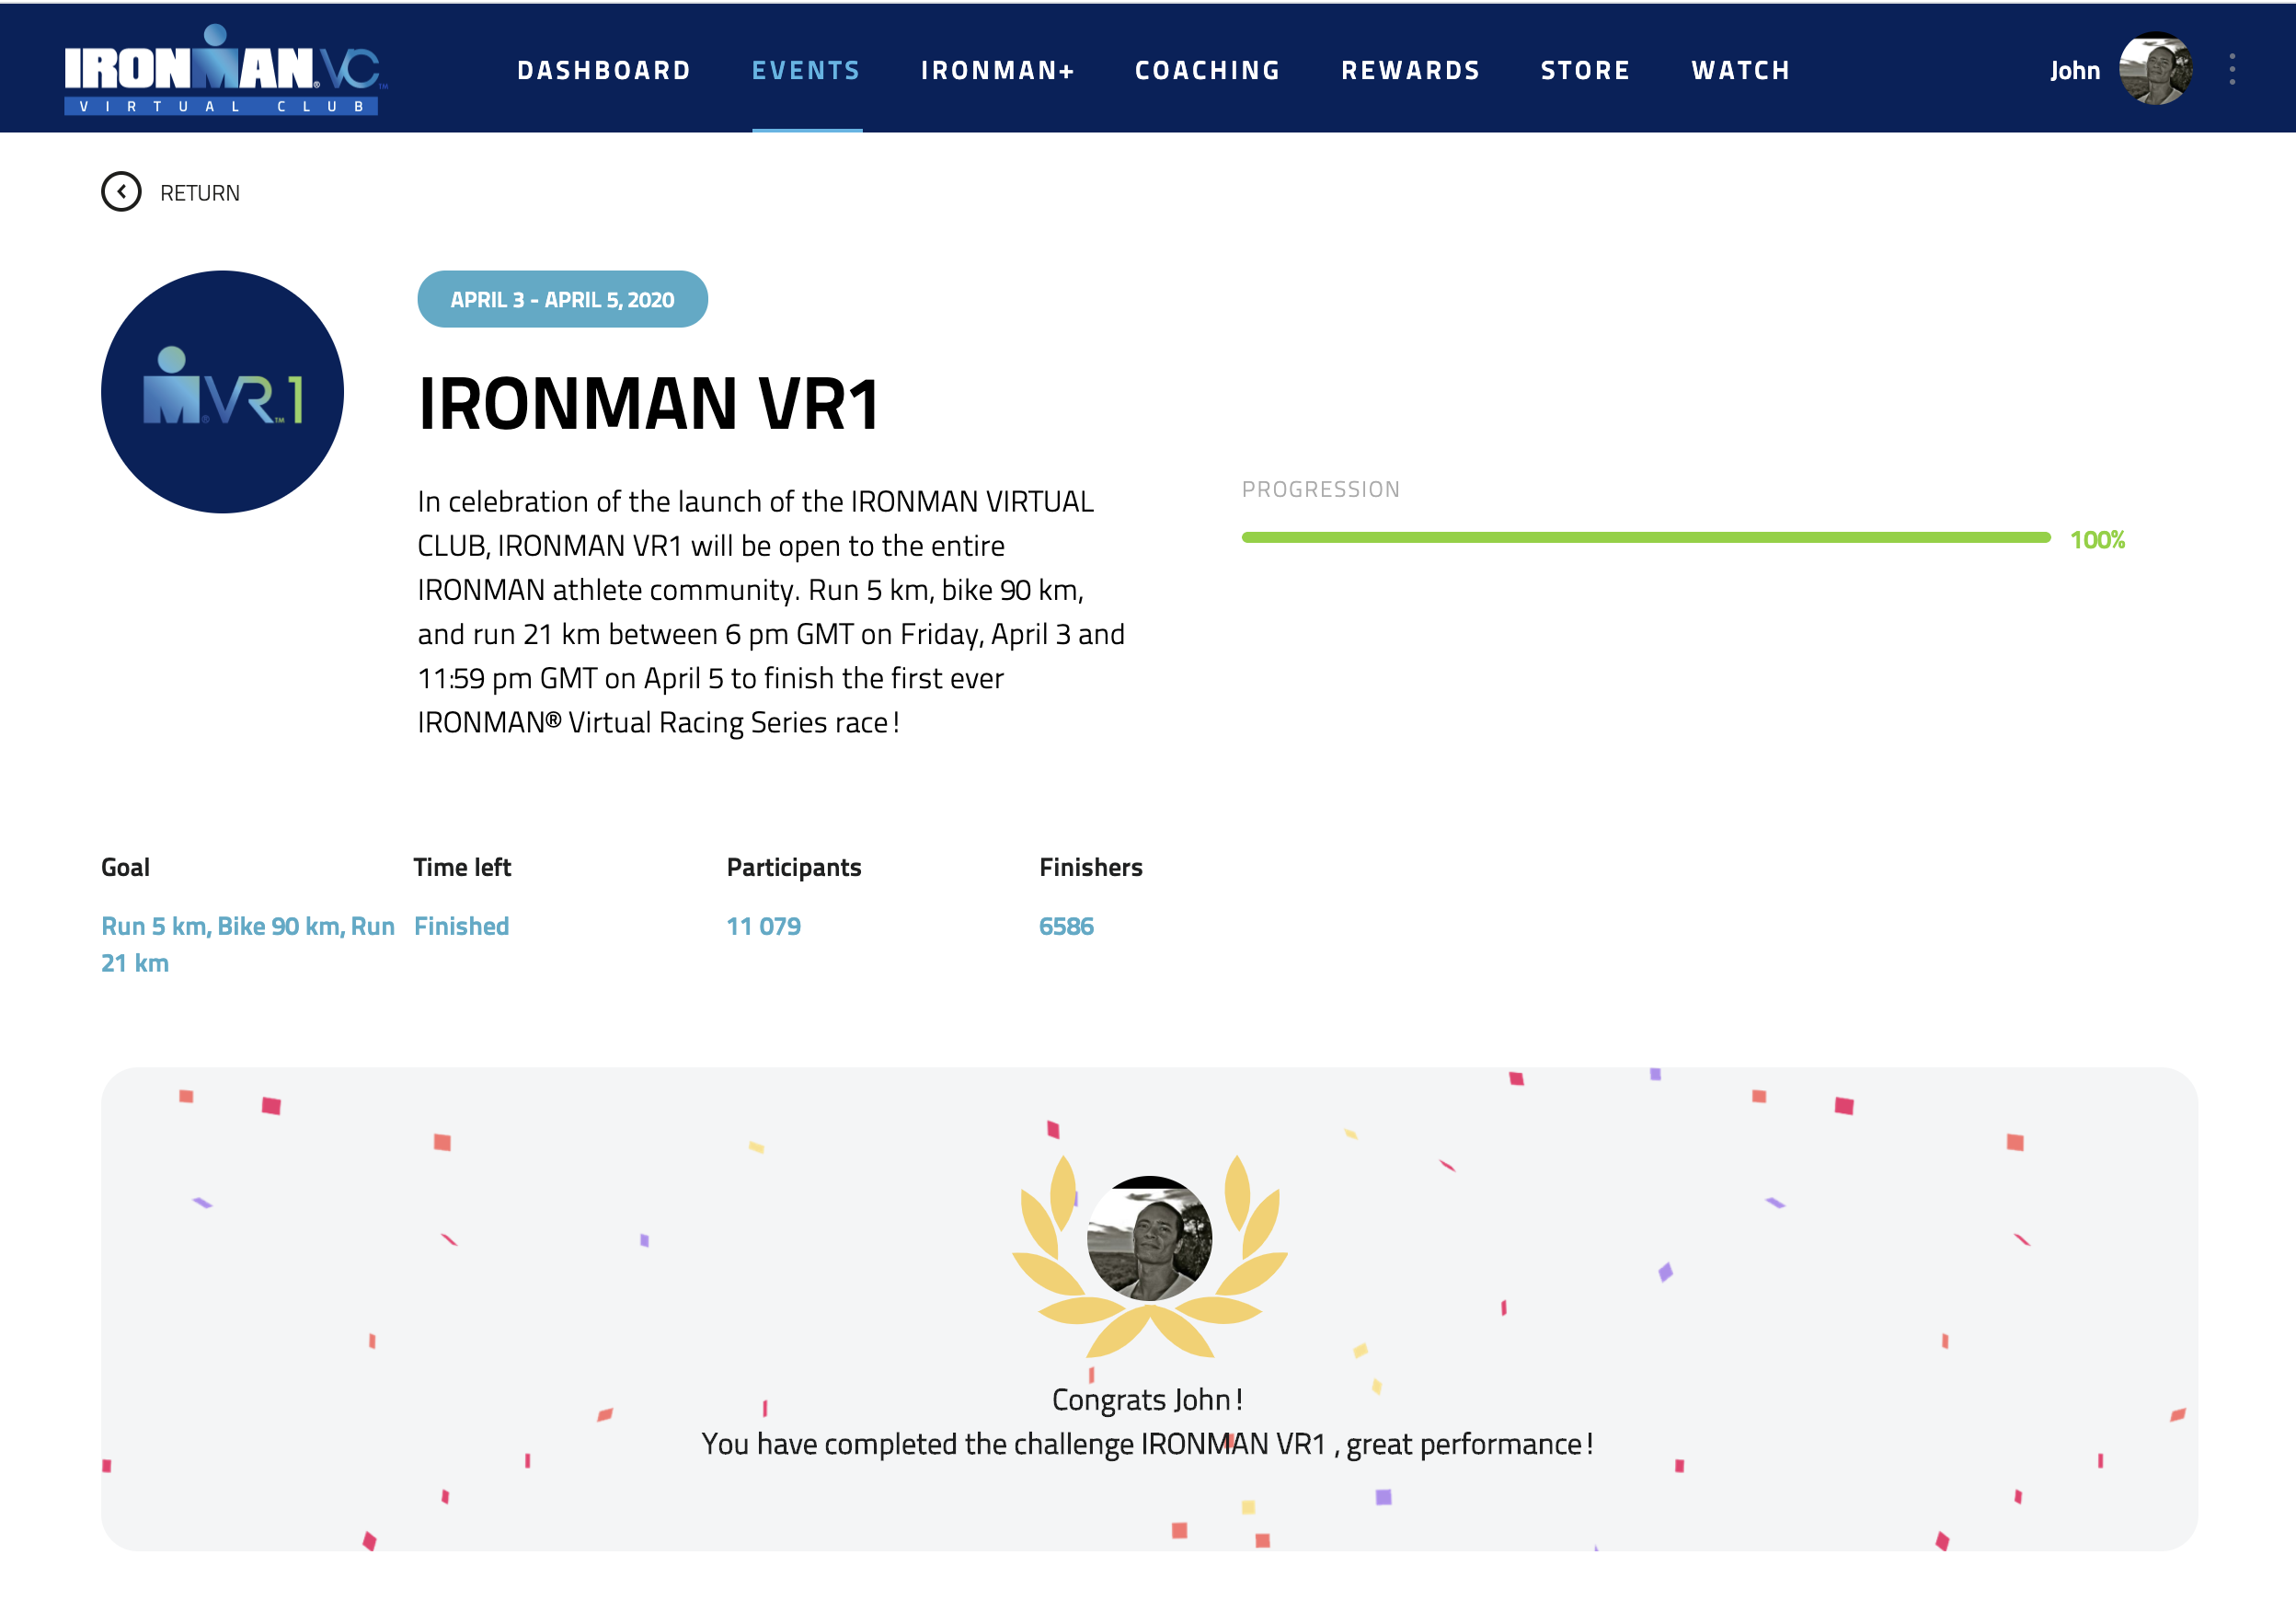Screen dimensions: 2296x1601
Task: Go to the Watch section
Action: click(x=1740, y=70)
